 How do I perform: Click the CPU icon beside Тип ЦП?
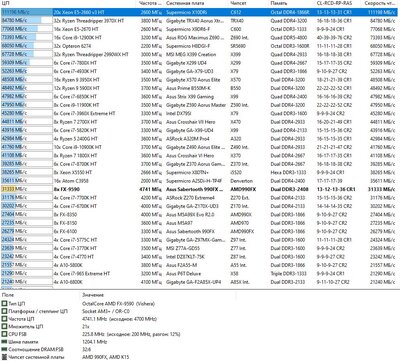[x=4, y=304]
